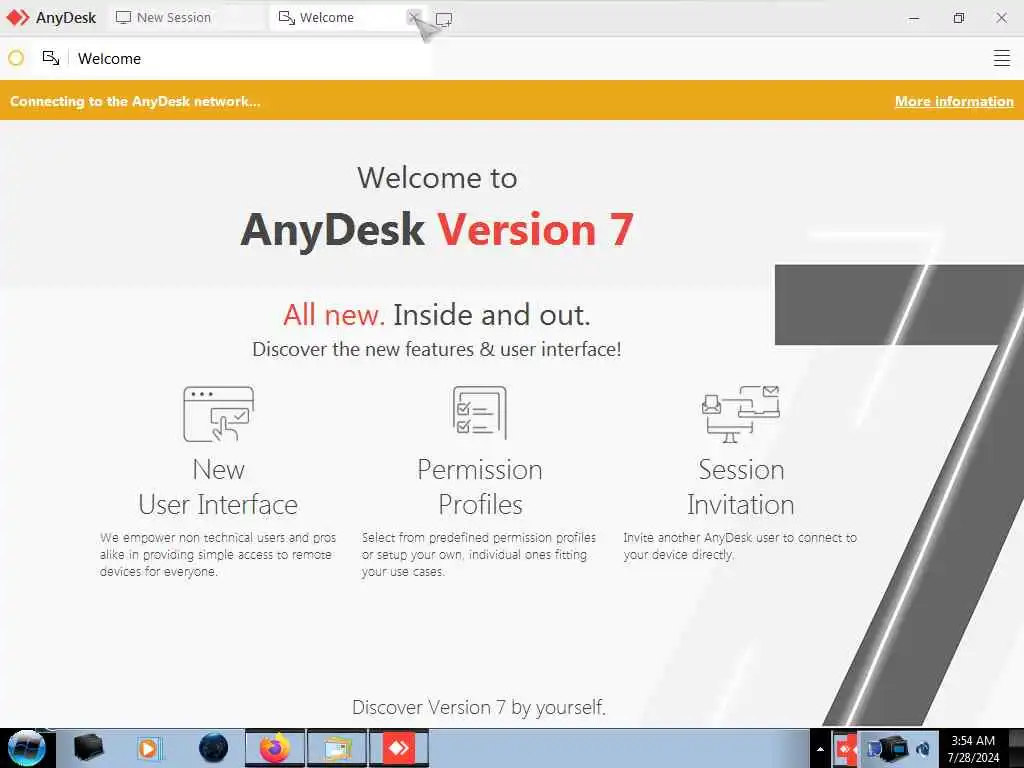Restore down the AnyDesk window
Screen dimensions: 1024x768
click(x=958, y=18)
